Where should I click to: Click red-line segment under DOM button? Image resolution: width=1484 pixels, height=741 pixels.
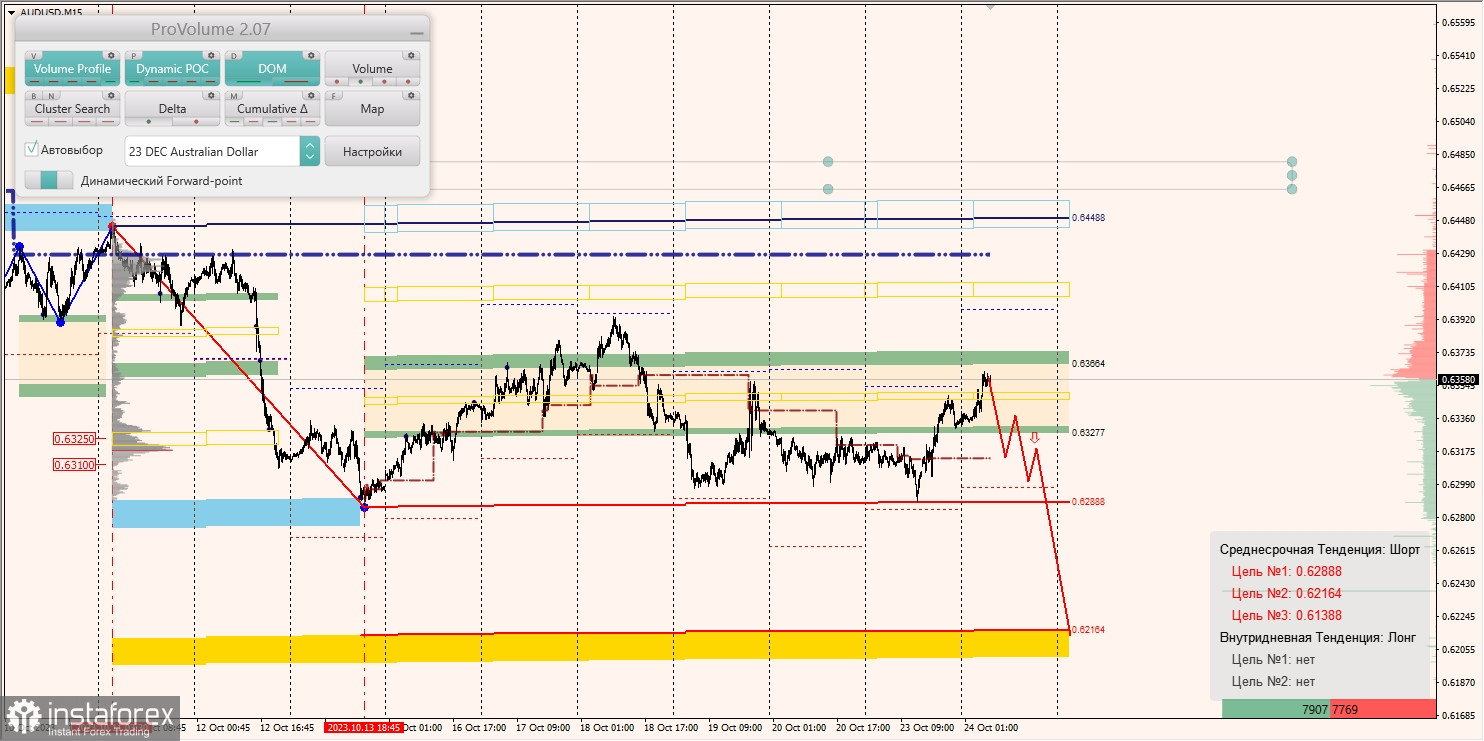coord(296,81)
